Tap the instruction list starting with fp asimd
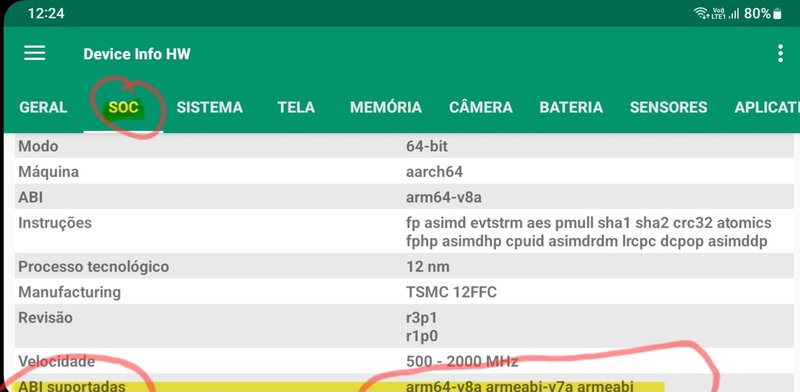Image resolution: width=800 pixels, height=392 pixels. tap(589, 232)
